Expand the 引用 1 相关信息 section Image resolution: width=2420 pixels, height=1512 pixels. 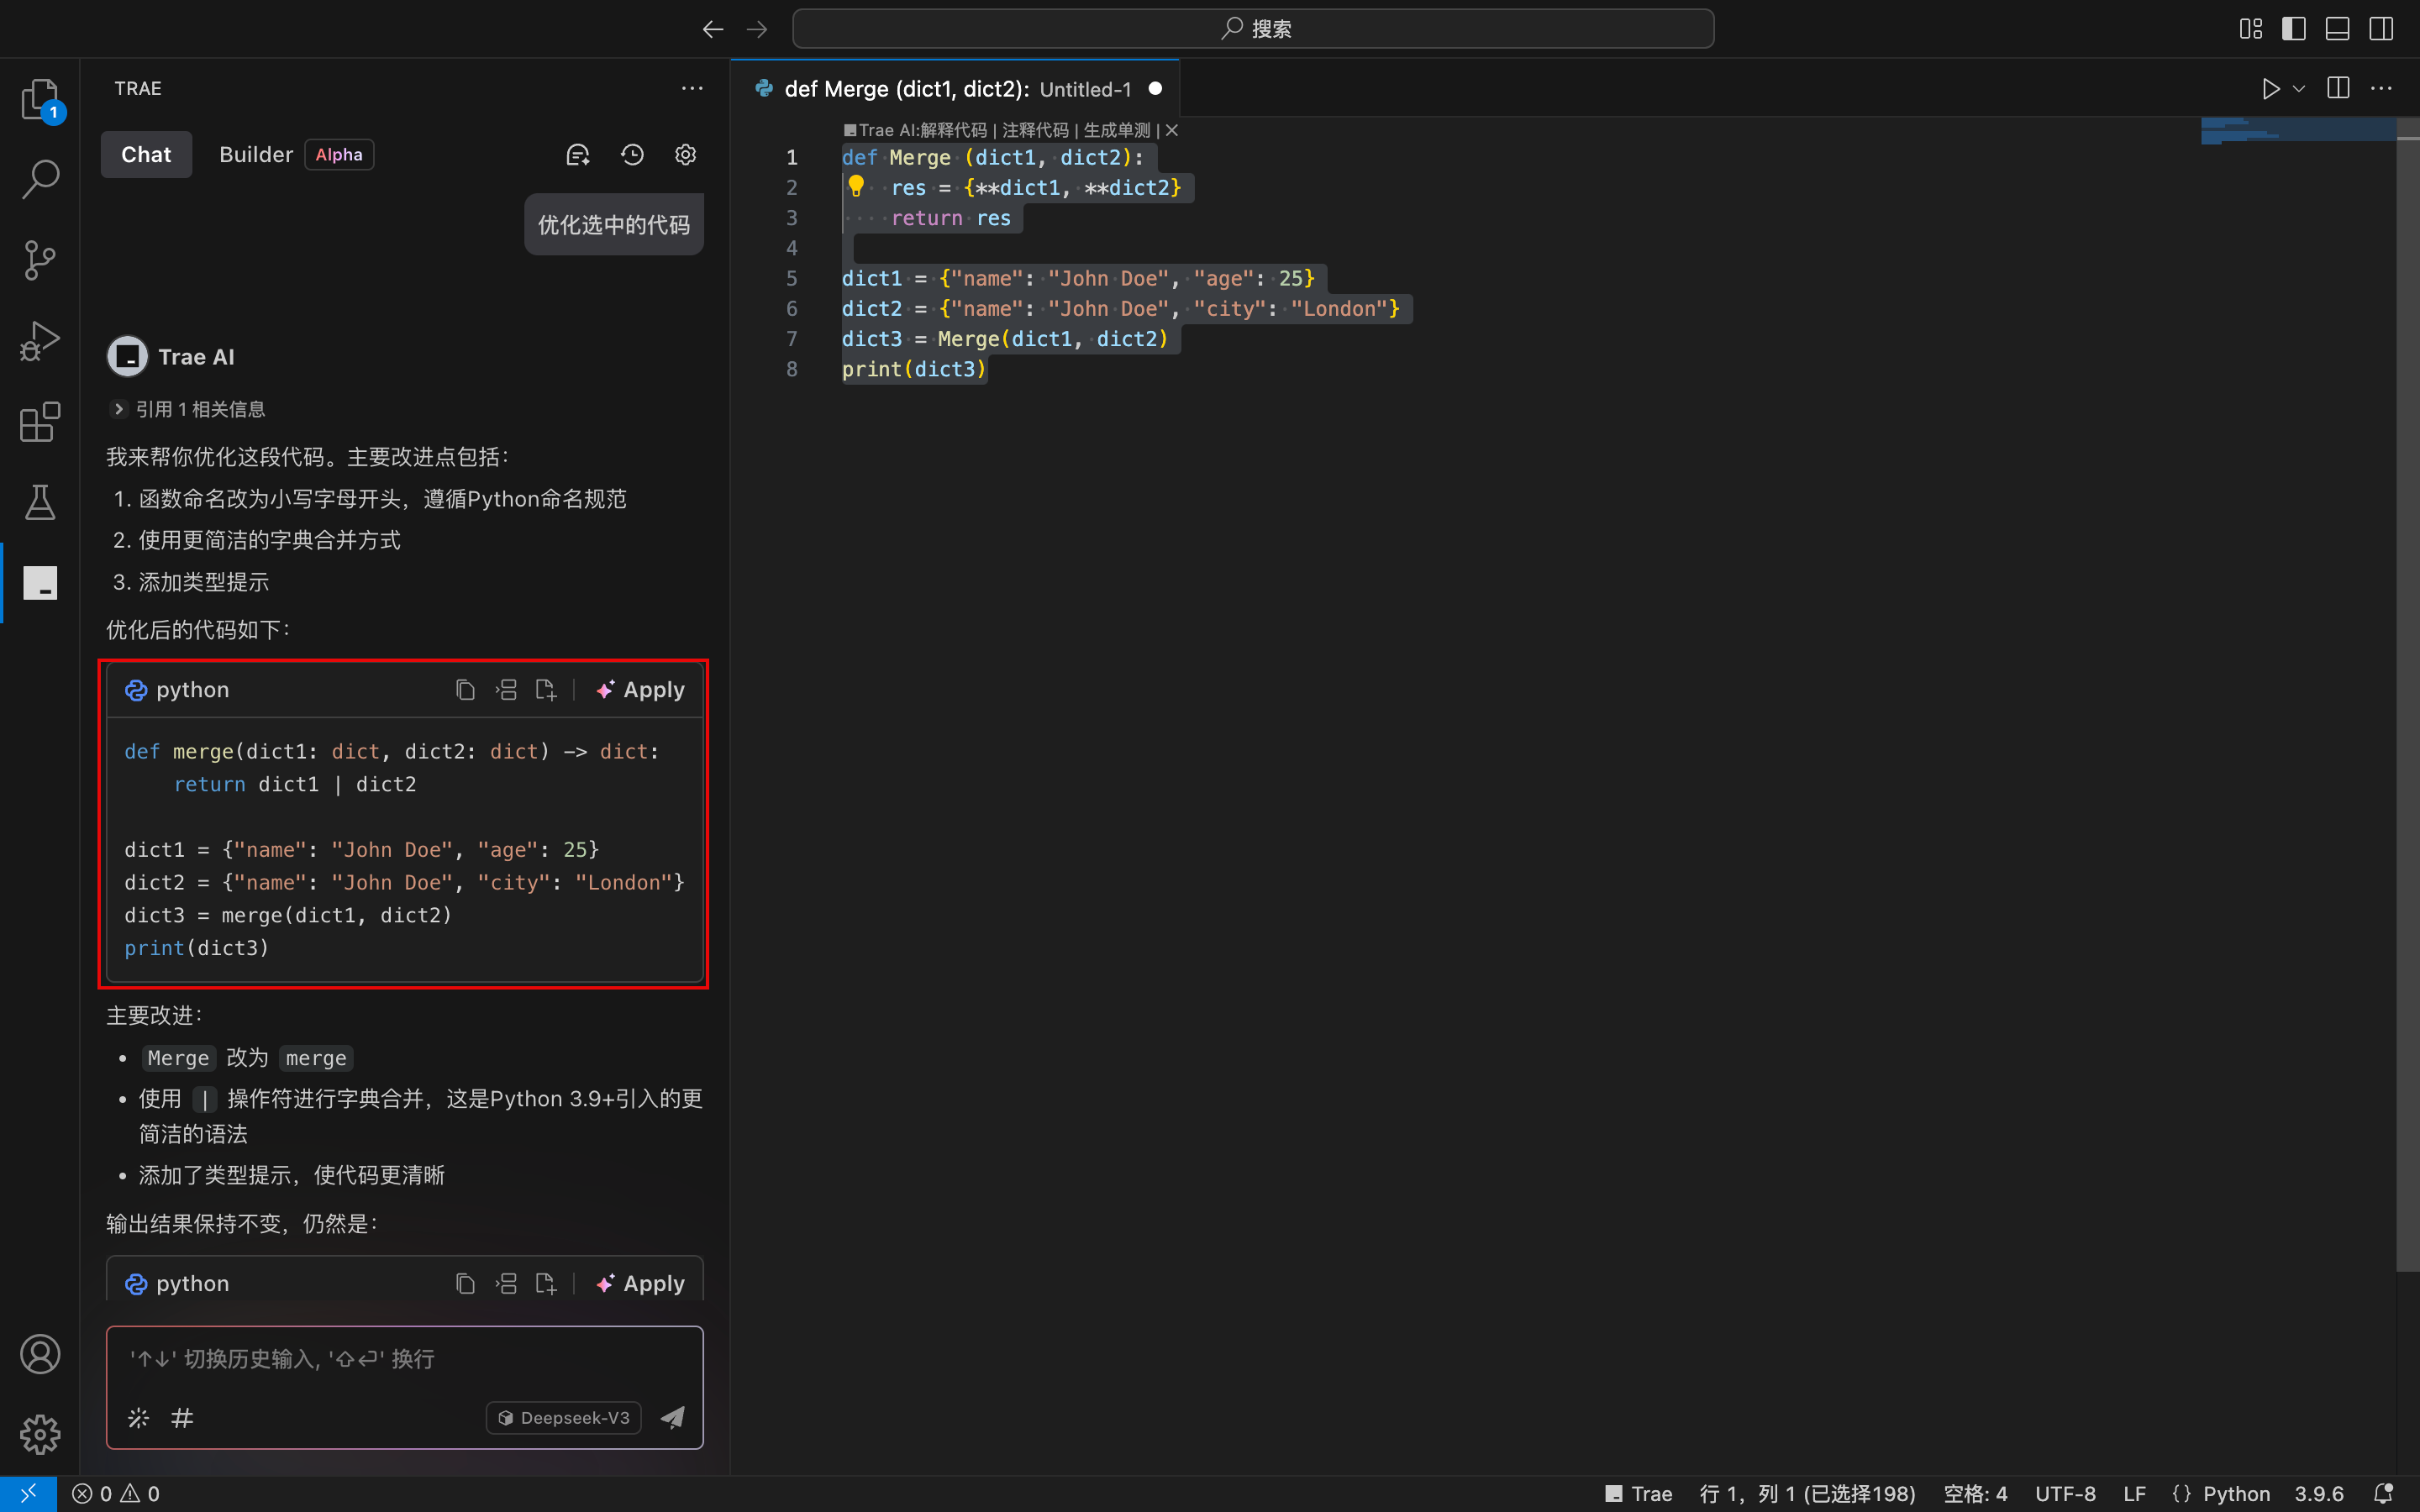pos(188,409)
